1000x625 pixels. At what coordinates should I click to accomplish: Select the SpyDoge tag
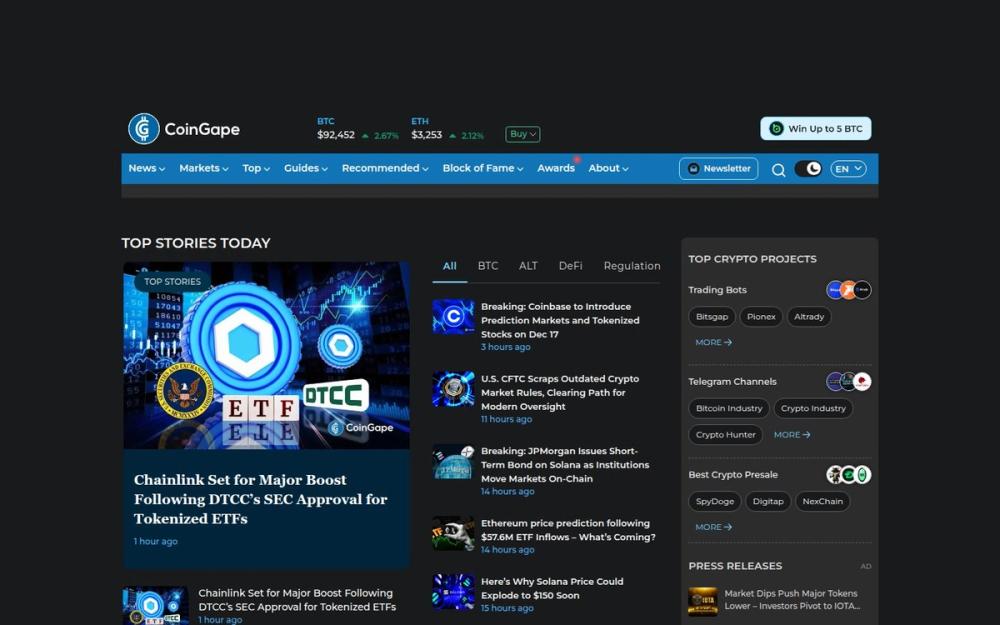(714, 501)
